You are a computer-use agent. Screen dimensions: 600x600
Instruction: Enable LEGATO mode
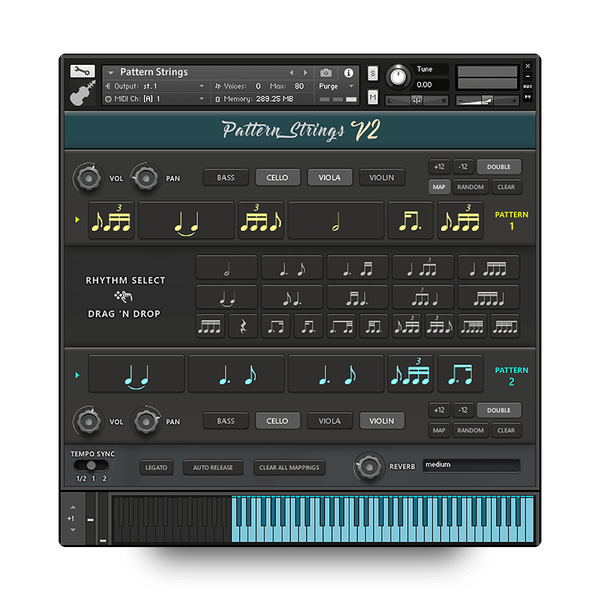(156, 467)
